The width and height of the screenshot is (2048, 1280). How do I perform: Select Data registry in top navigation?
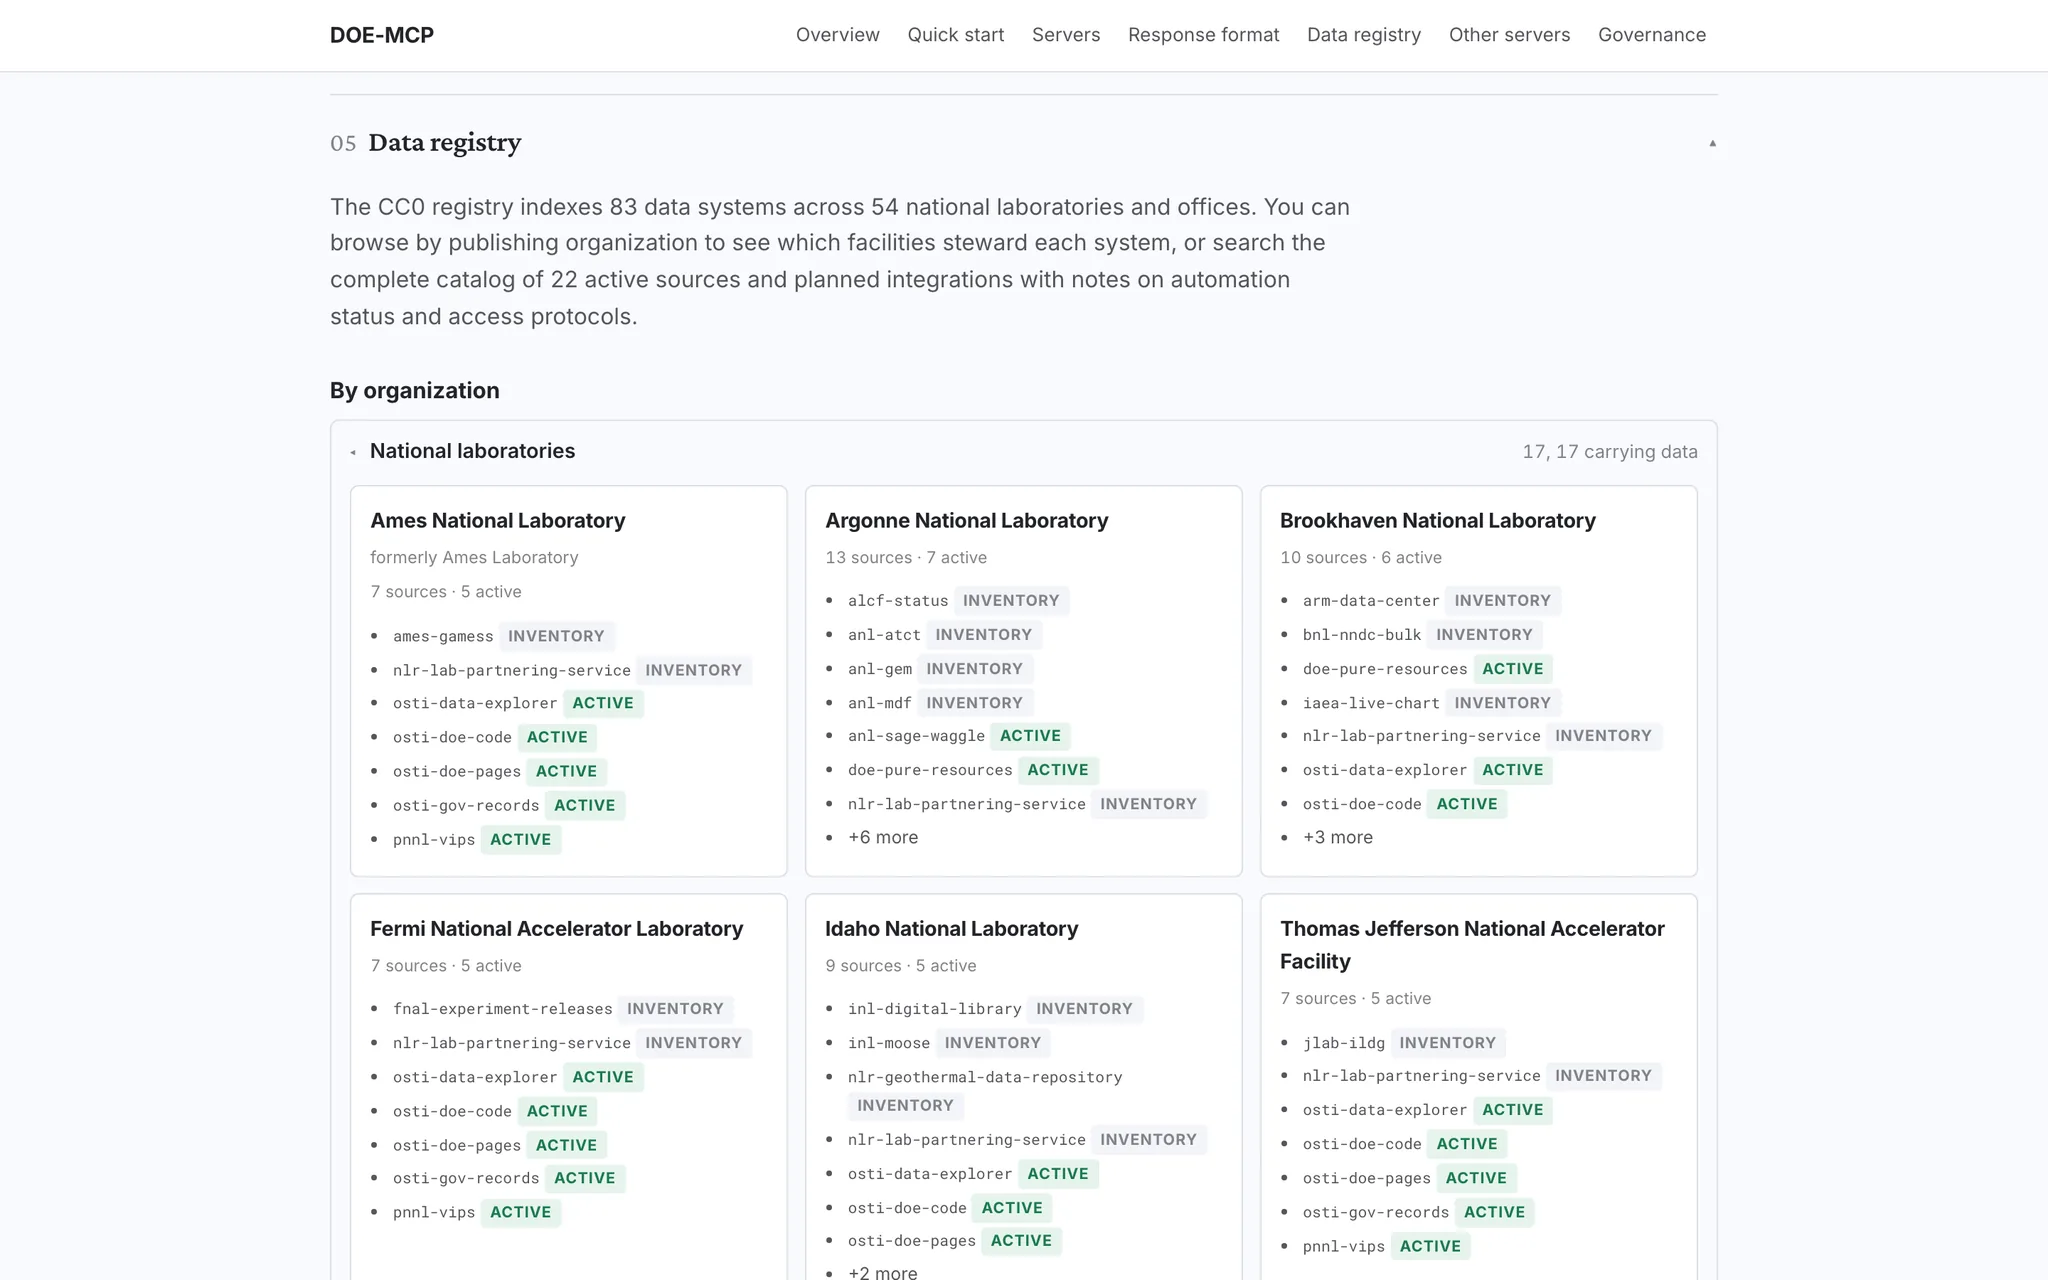[x=1364, y=35]
